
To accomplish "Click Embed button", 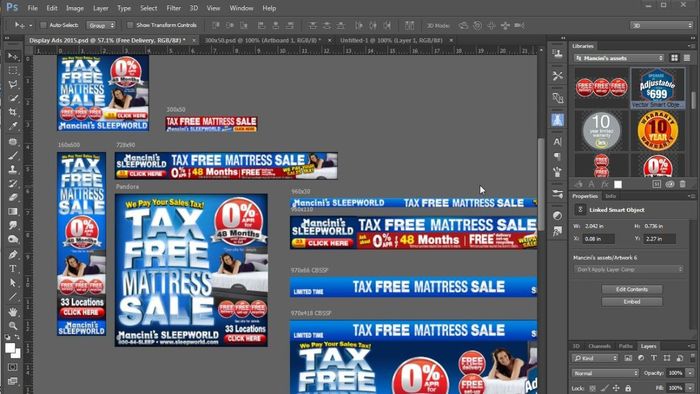I will (632, 302).
